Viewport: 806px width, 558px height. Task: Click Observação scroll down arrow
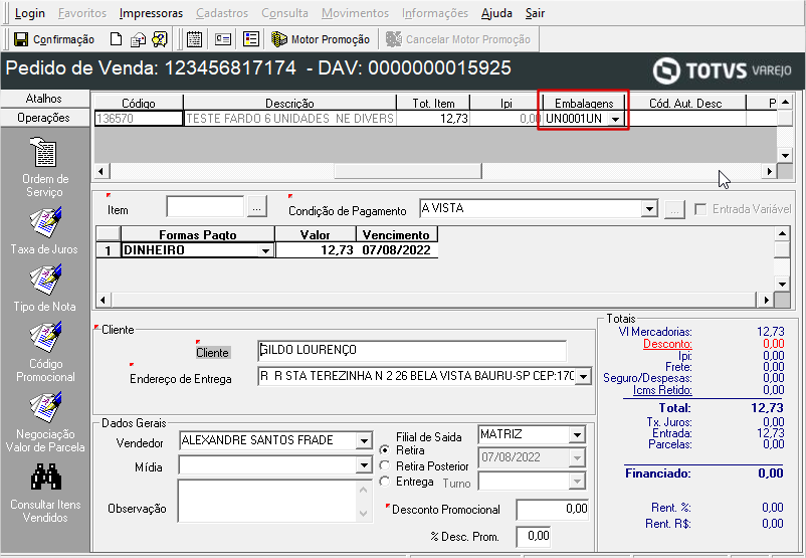[x=363, y=513]
